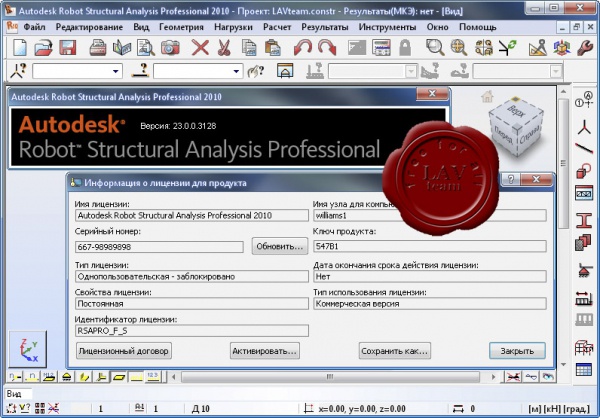The image size is (600, 418).
Task: Open the Файл menu
Action: pos(34,27)
